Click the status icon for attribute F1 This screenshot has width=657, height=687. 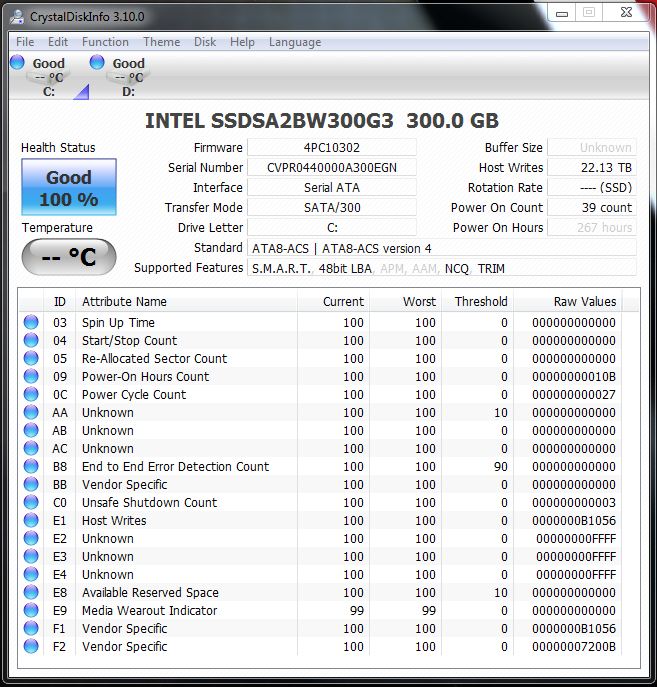(31, 628)
